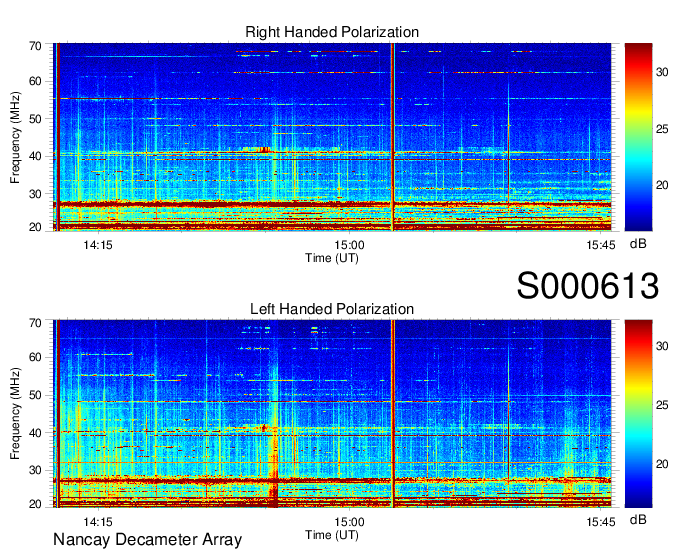
Task: Click the 20 dB tick on the Right Handed color bar
Action: 662,186
